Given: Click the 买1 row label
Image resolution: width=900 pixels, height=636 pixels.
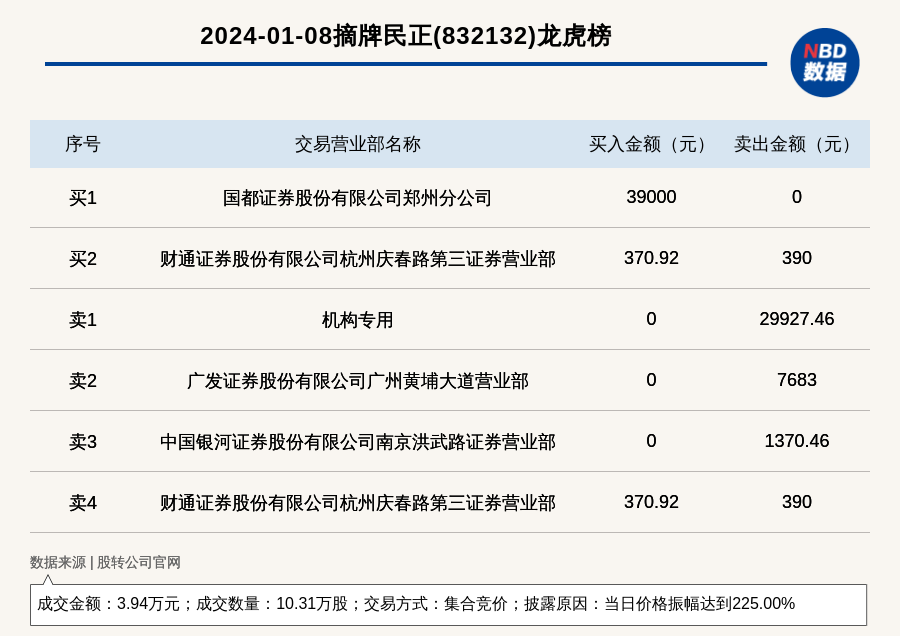Looking at the screenshot, I should pyautogui.click(x=83, y=197).
